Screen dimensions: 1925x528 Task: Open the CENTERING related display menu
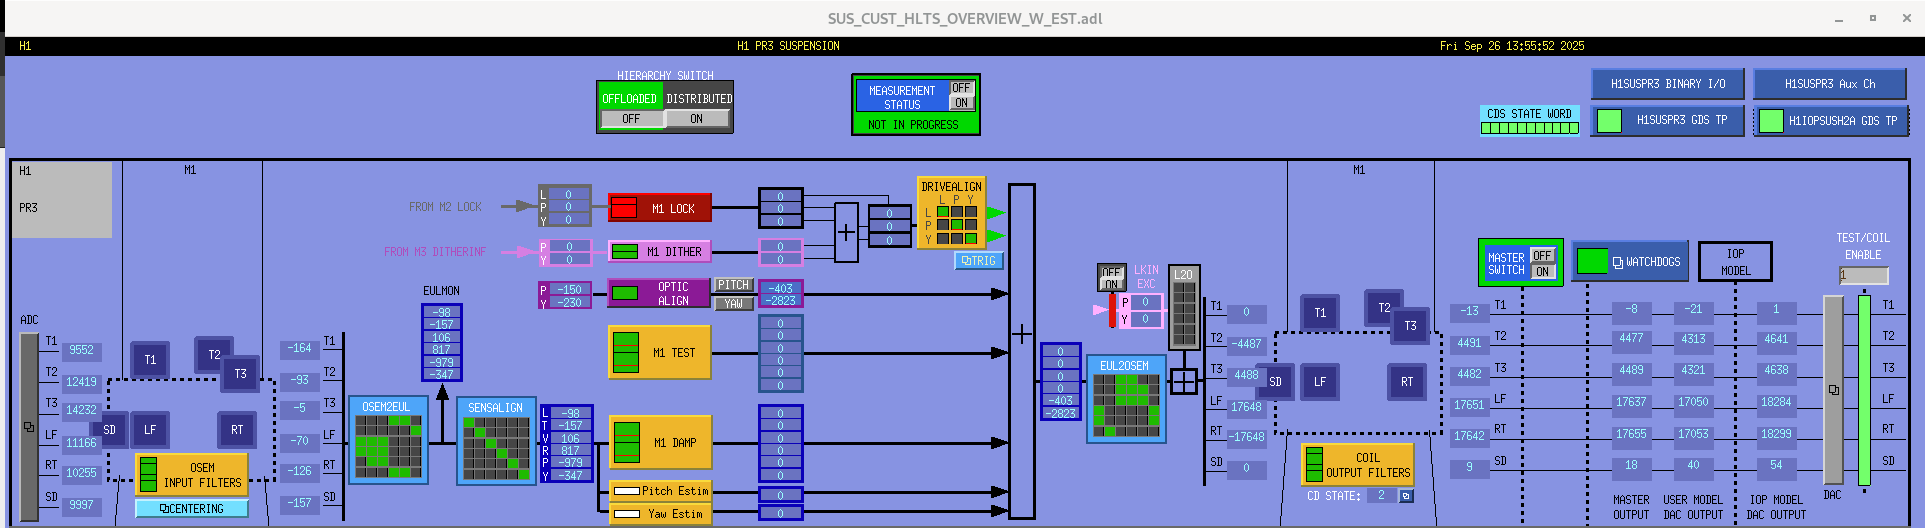click(192, 509)
